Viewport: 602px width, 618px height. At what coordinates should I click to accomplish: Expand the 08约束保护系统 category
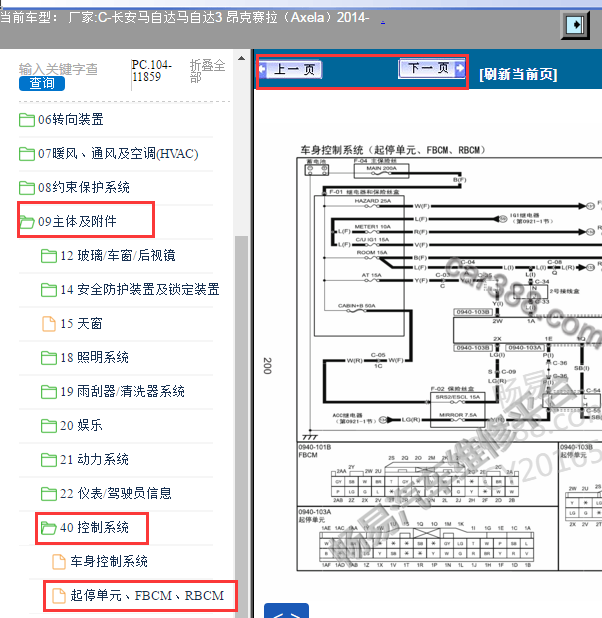tap(84, 188)
